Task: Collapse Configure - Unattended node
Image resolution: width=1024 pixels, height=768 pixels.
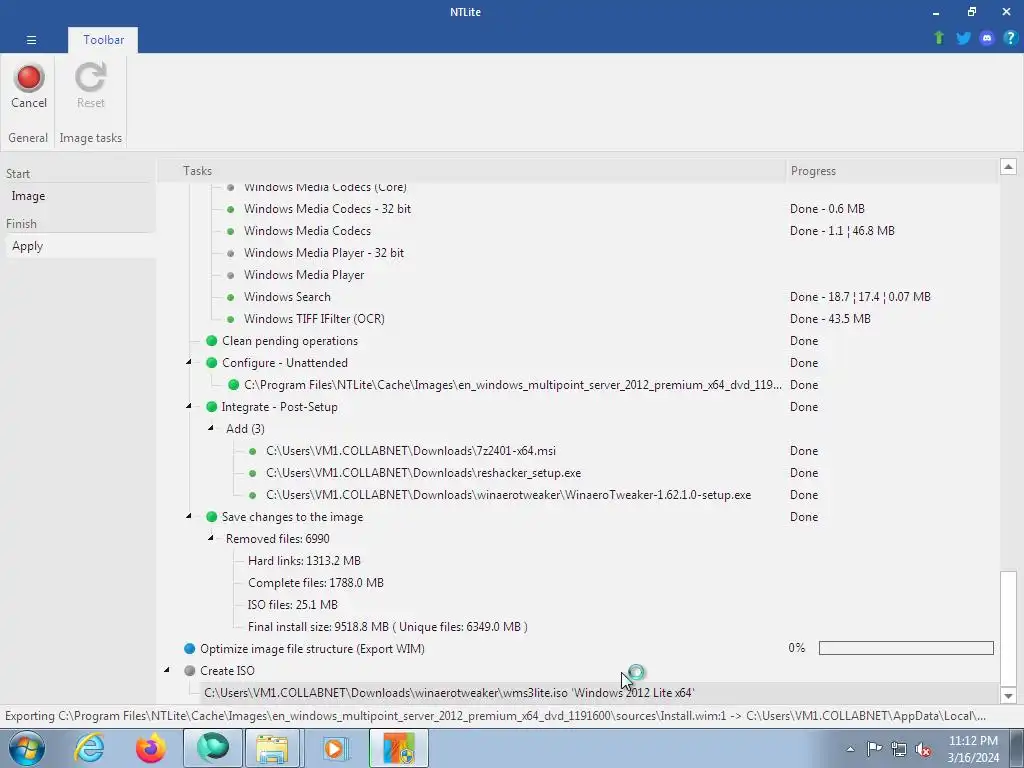Action: pyautogui.click(x=189, y=362)
